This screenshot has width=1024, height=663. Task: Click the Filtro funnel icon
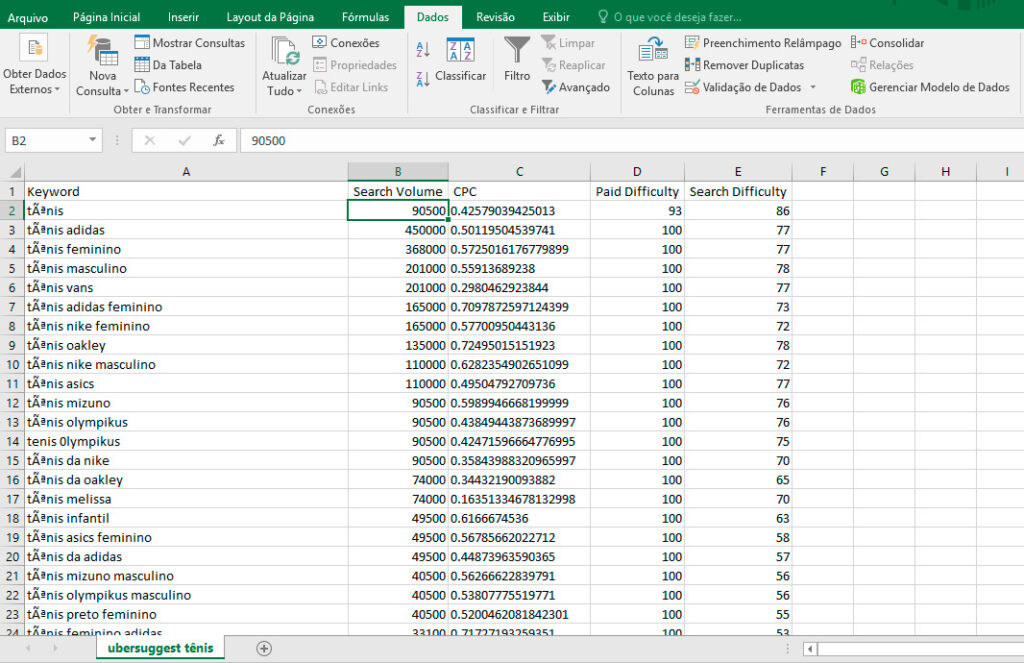[517, 51]
